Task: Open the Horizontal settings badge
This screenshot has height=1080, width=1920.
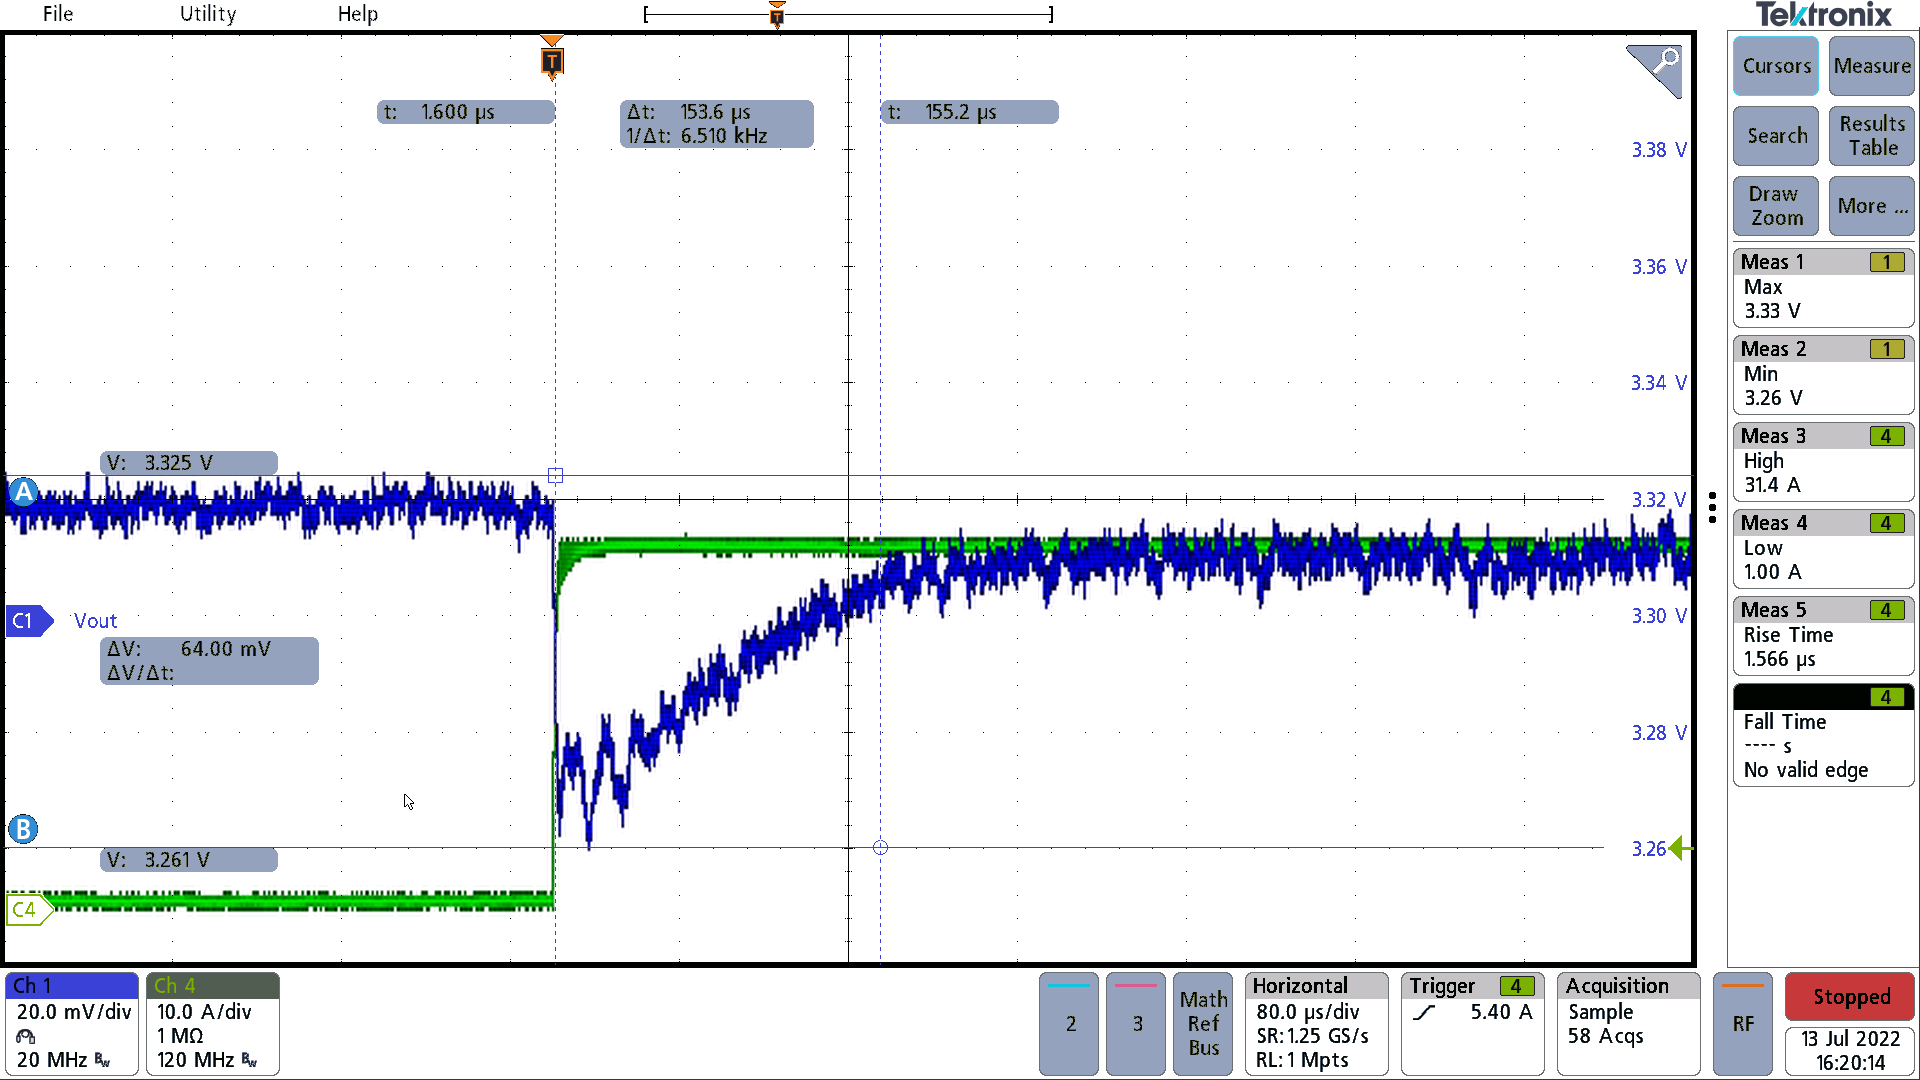Action: [1316, 1024]
